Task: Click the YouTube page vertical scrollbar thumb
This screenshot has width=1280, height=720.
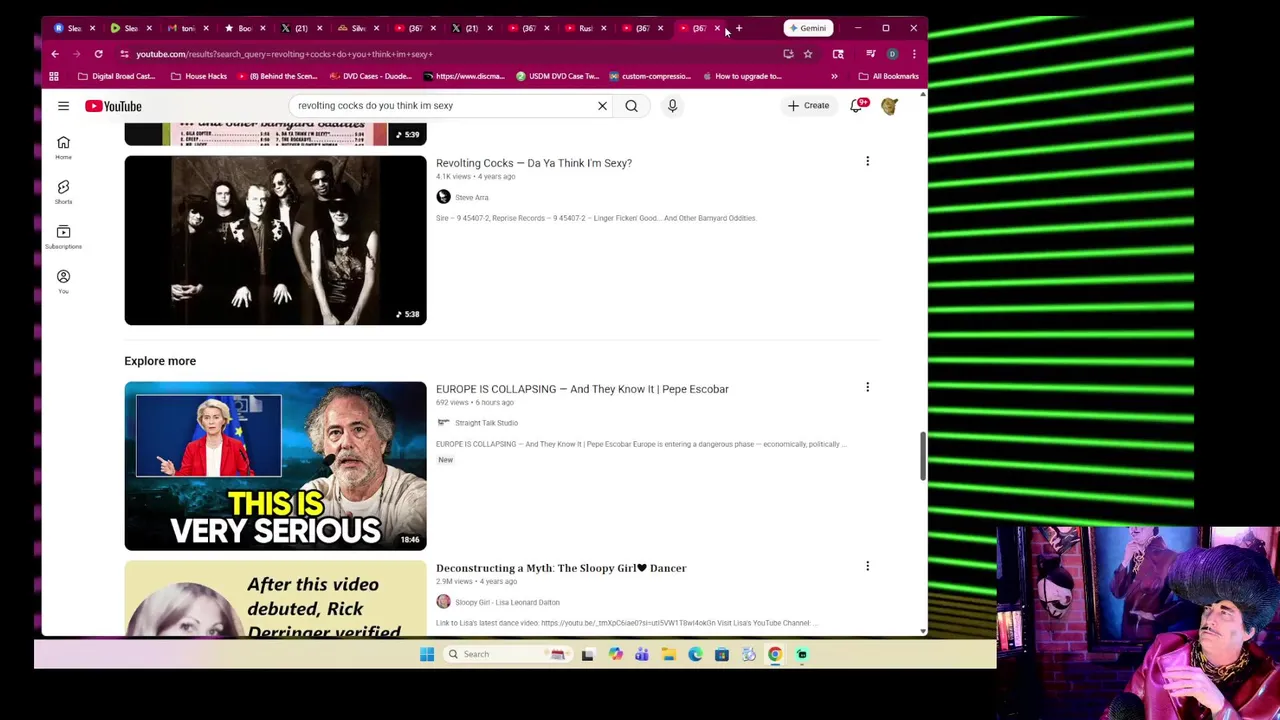Action: tap(922, 457)
